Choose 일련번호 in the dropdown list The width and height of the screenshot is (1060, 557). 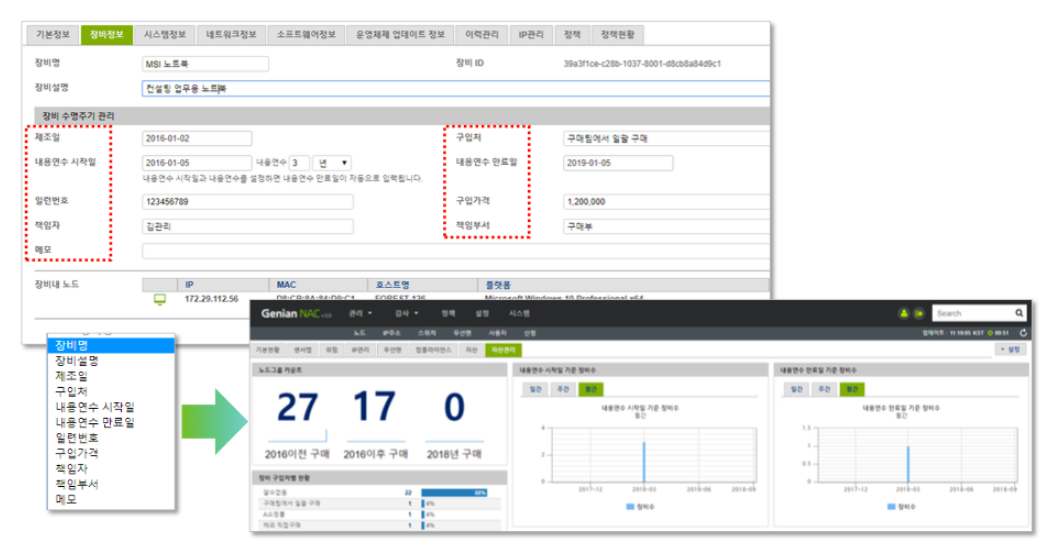pos(112,437)
